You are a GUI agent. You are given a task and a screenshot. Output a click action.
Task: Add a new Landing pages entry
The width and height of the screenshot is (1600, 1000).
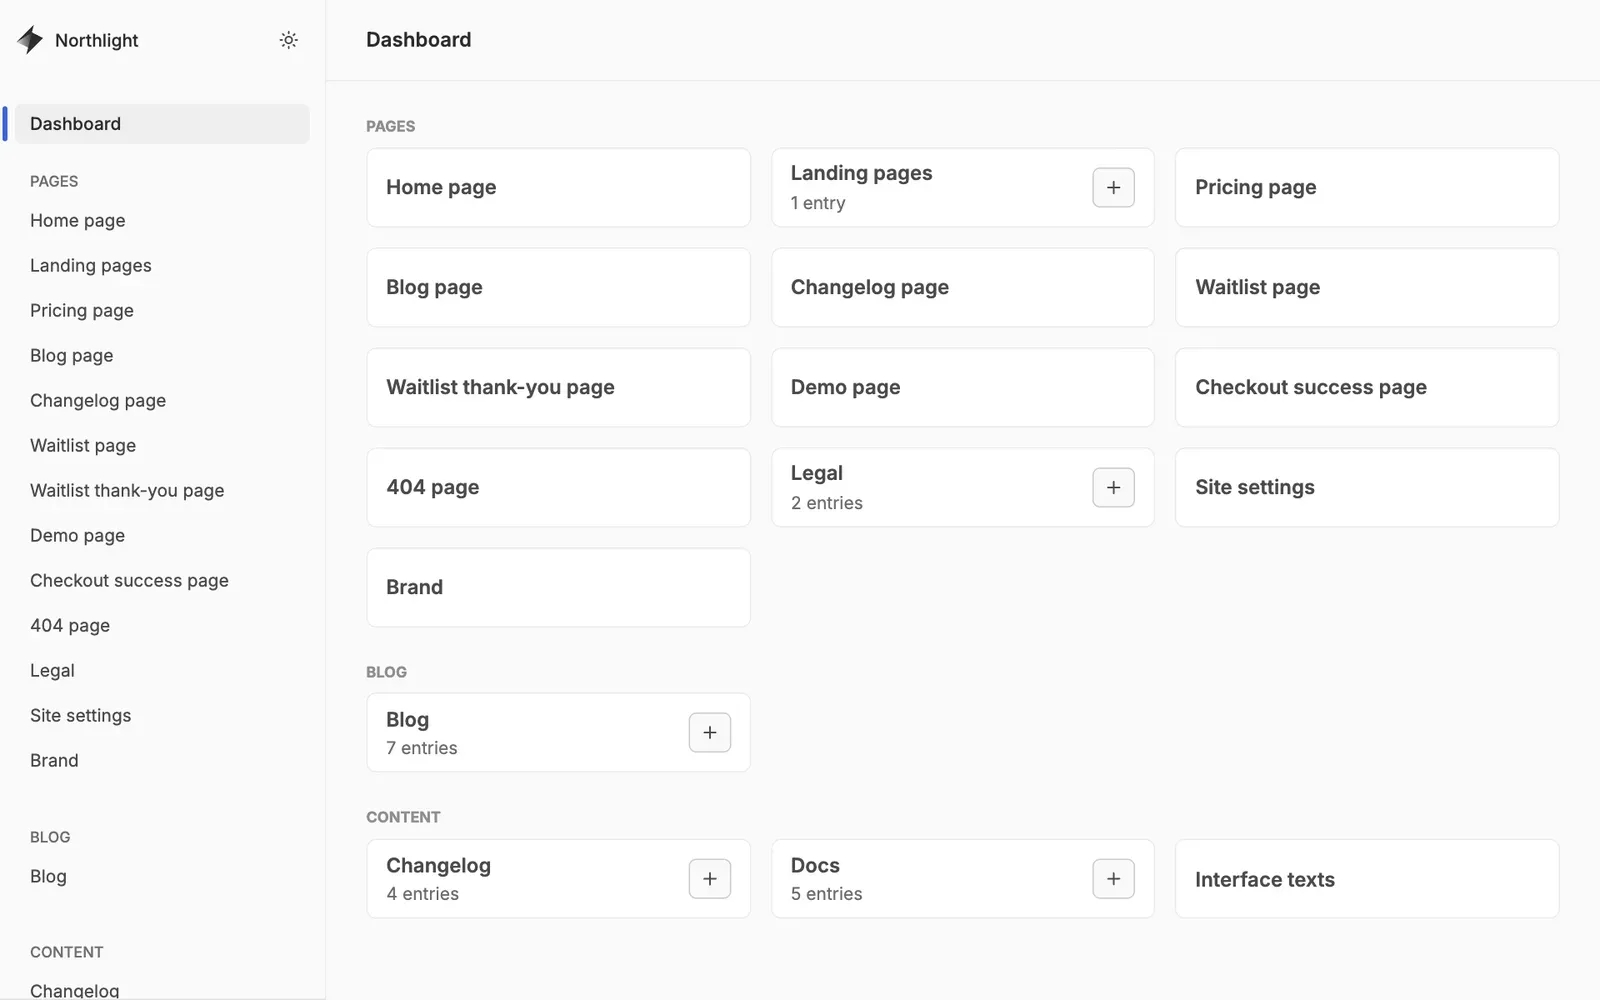click(x=1113, y=188)
